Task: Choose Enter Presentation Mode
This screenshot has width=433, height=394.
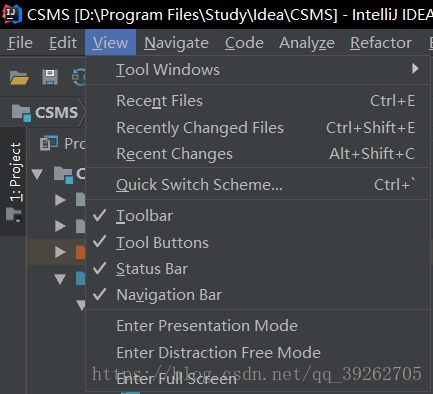Action: pos(258,326)
